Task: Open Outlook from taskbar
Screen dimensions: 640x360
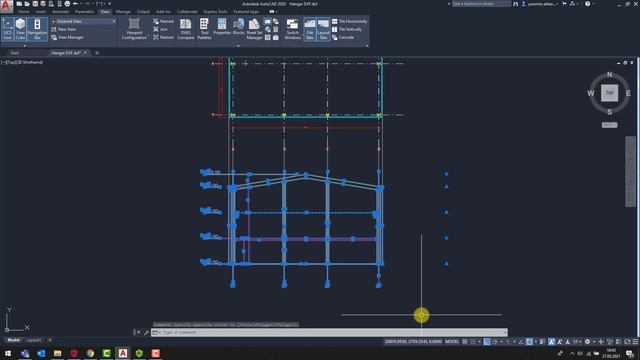Action: pos(41,353)
